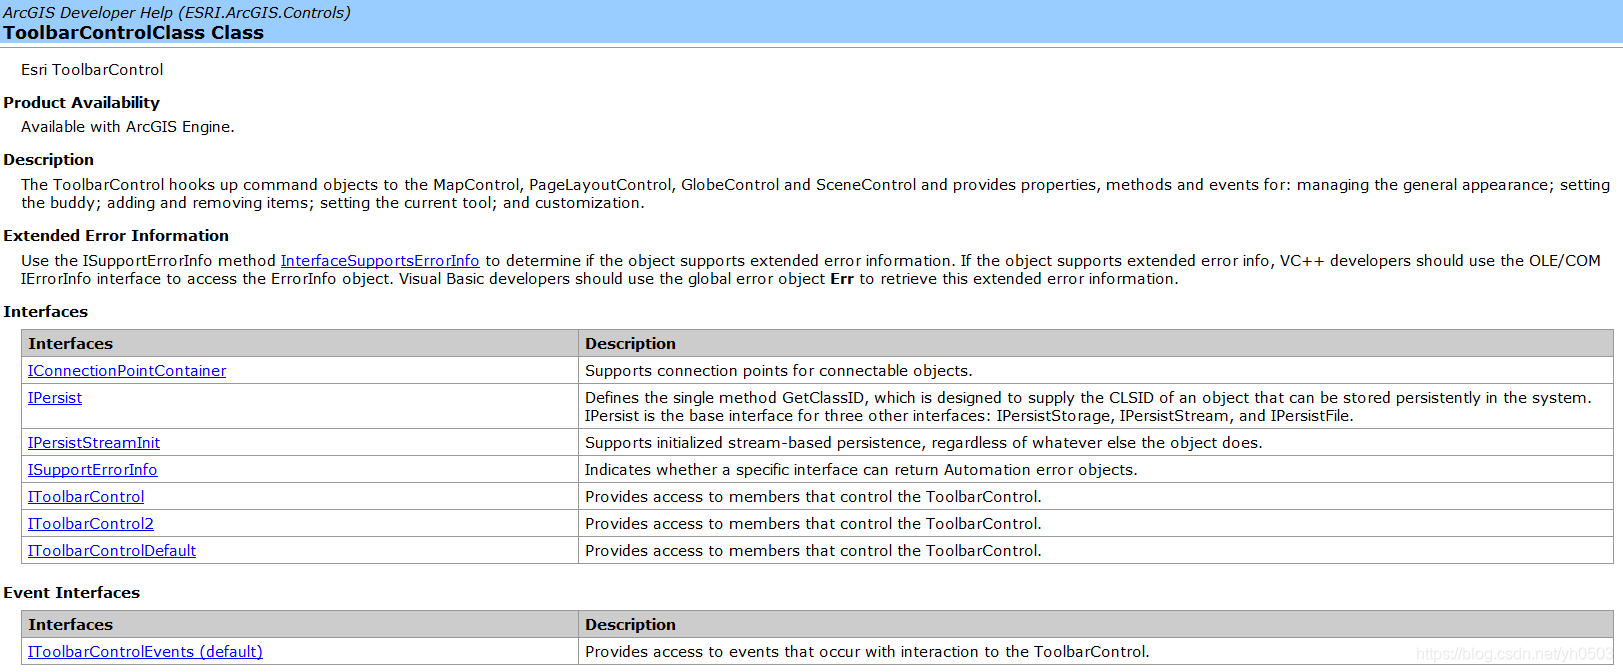Open the IConnectionPointContainer interface link
Viewport: 1623px width, 672px height.
tap(127, 371)
